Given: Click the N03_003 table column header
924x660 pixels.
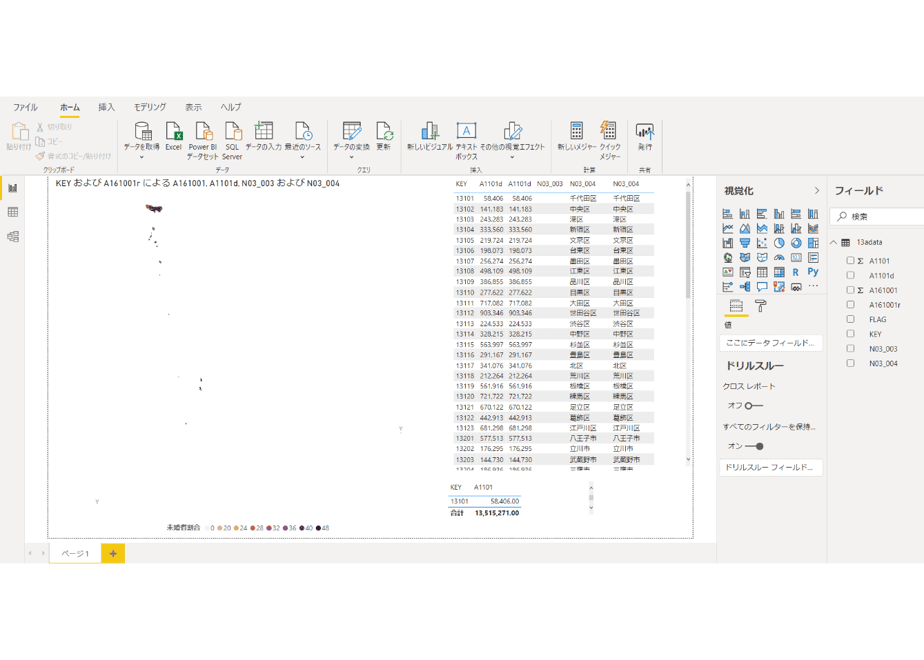Looking at the screenshot, I should pos(550,184).
